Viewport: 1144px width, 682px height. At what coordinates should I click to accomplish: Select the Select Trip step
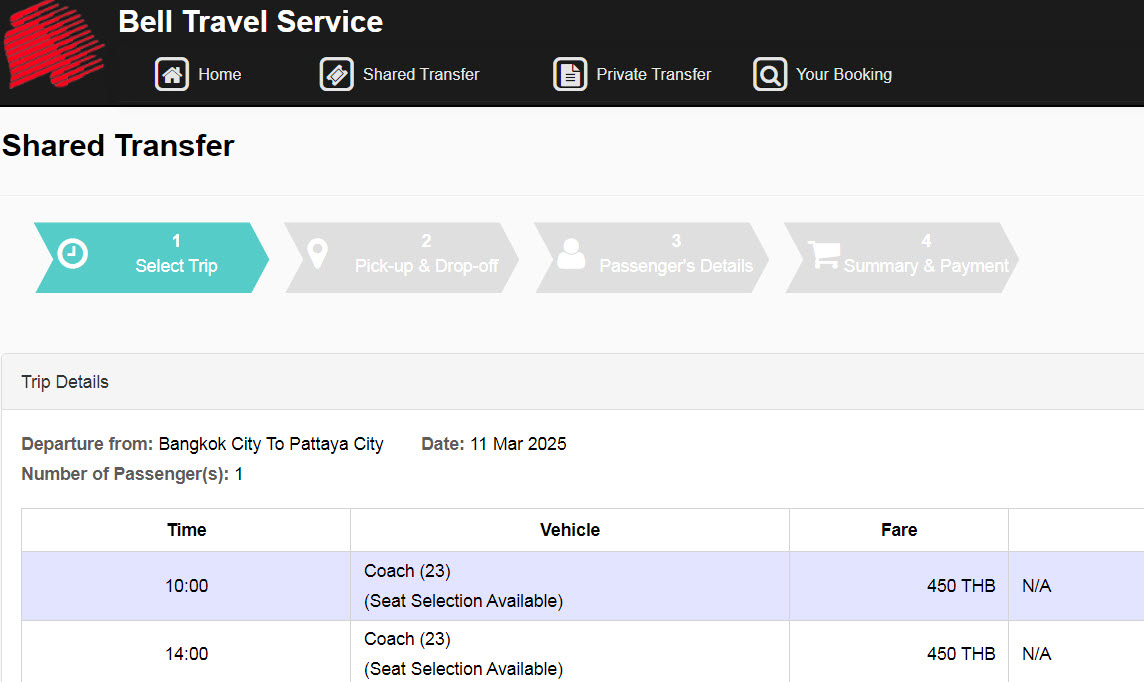(176, 266)
